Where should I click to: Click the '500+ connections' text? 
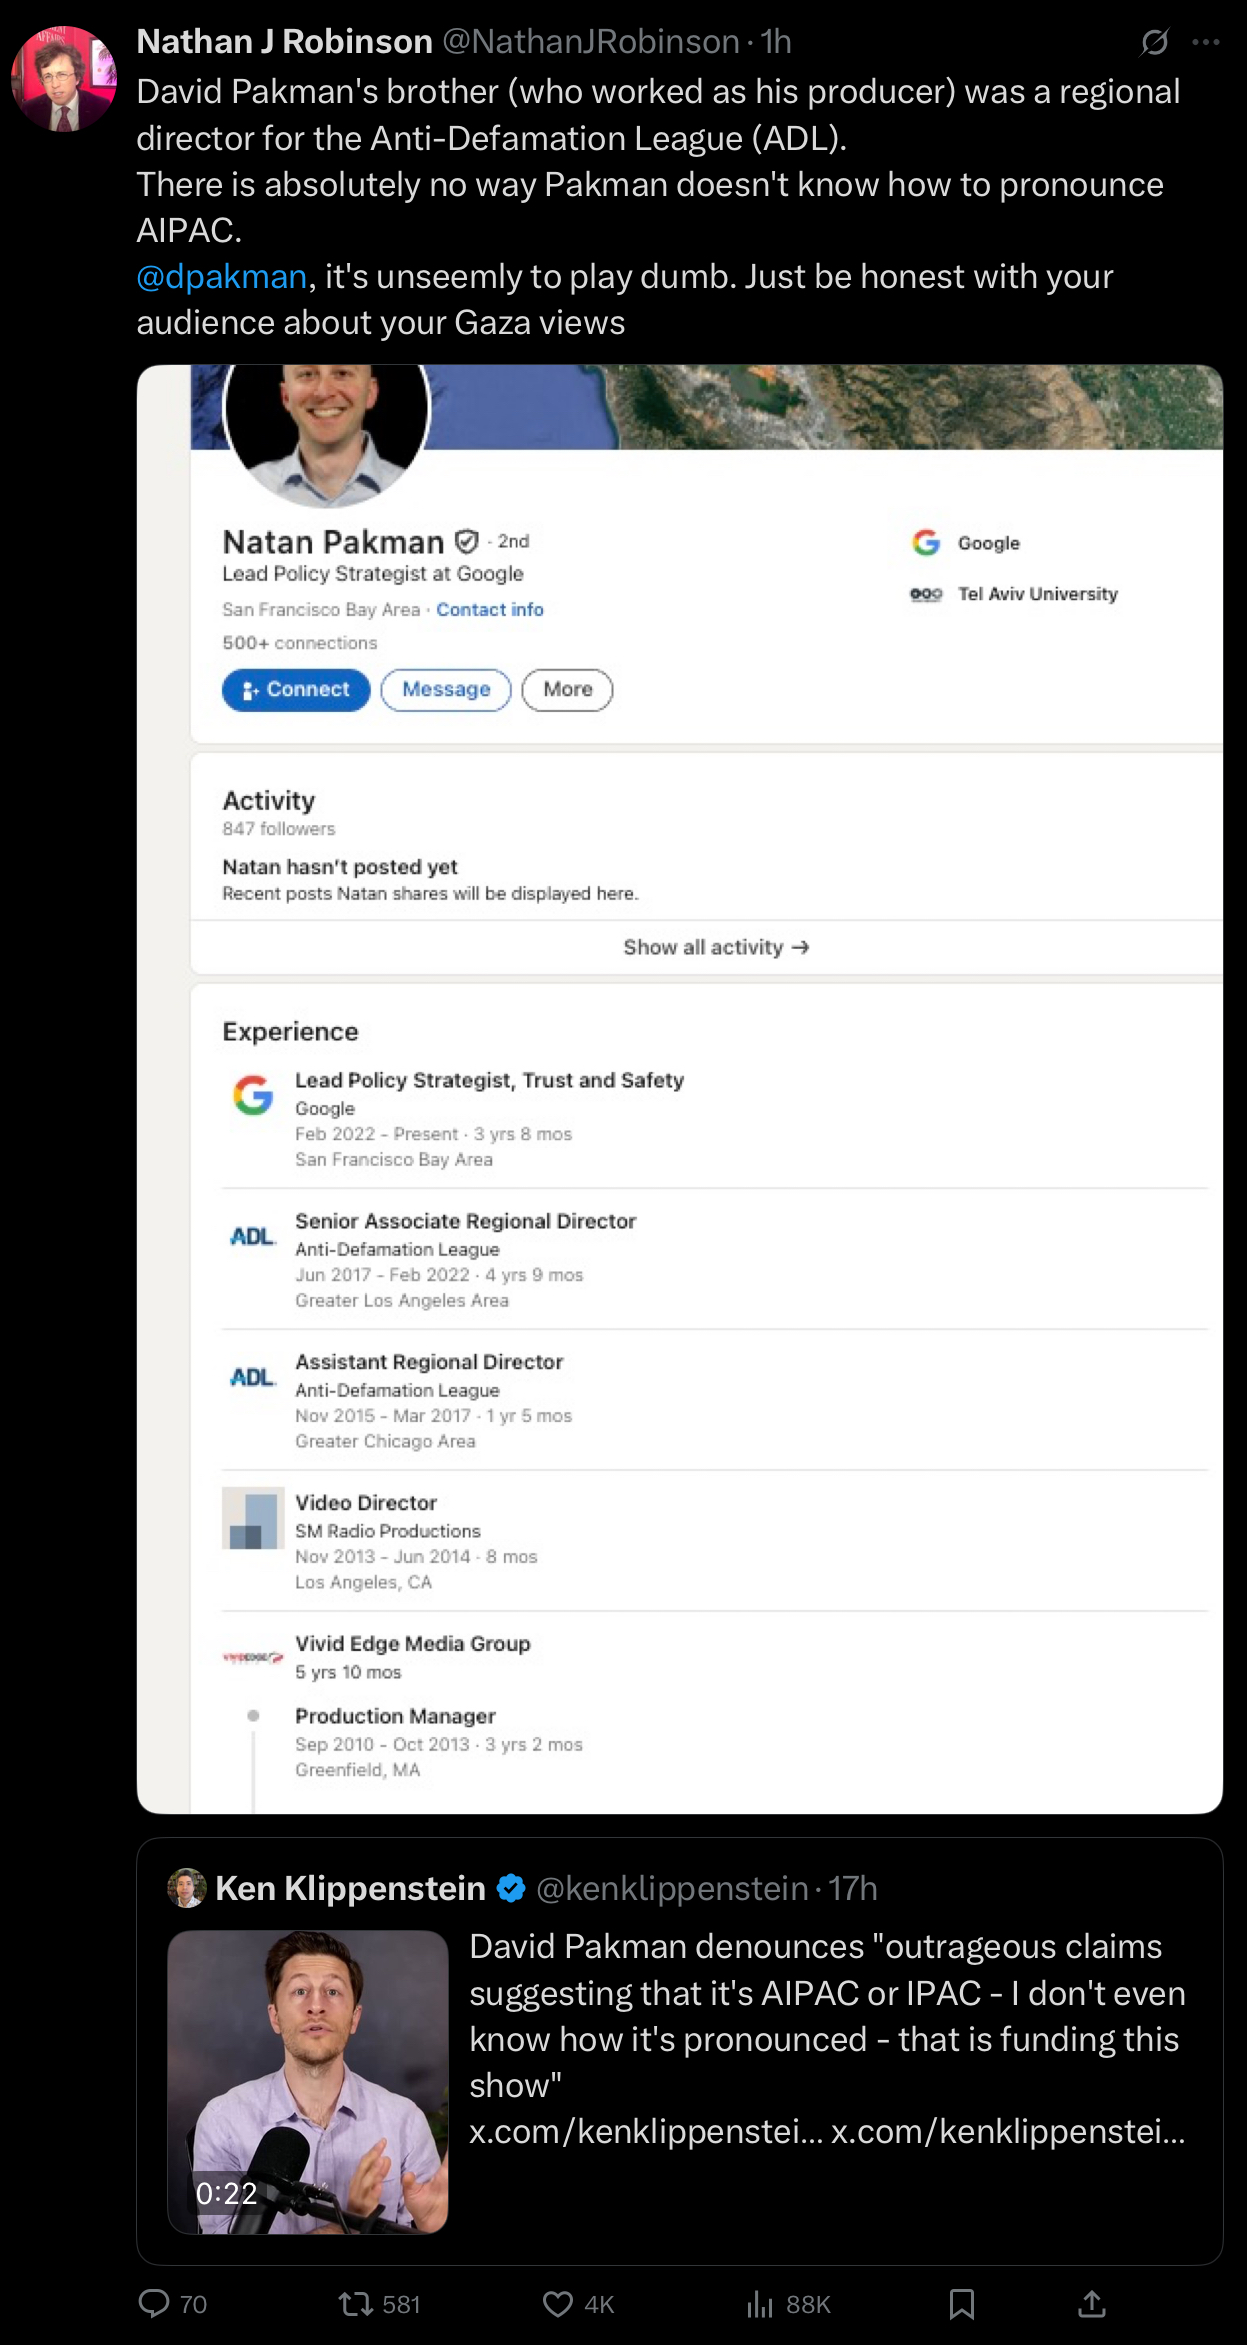(x=300, y=642)
